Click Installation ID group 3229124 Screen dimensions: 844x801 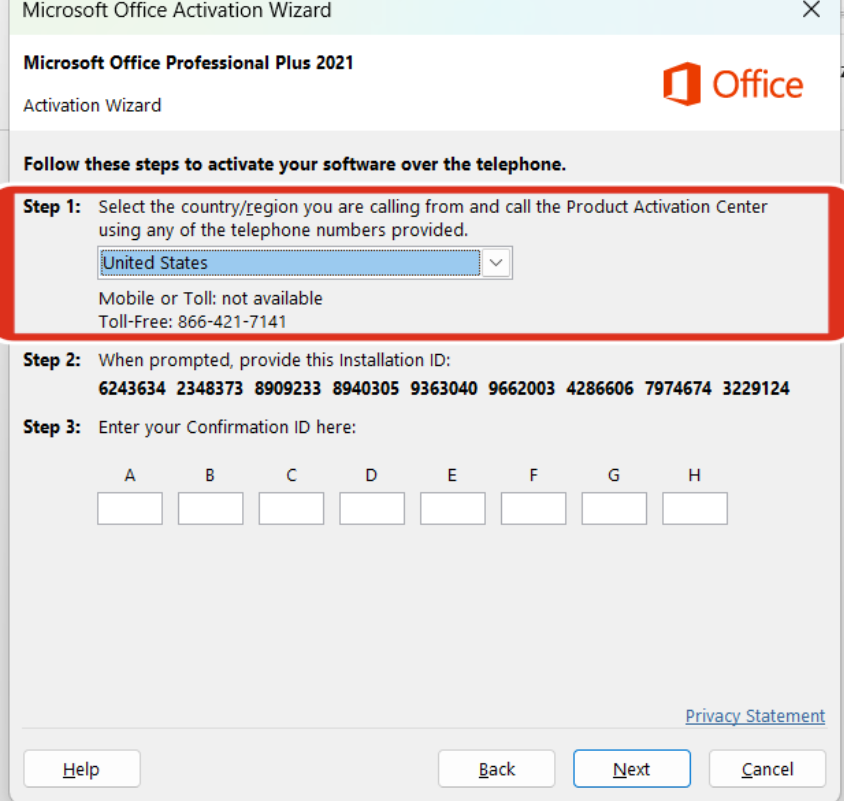756,388
